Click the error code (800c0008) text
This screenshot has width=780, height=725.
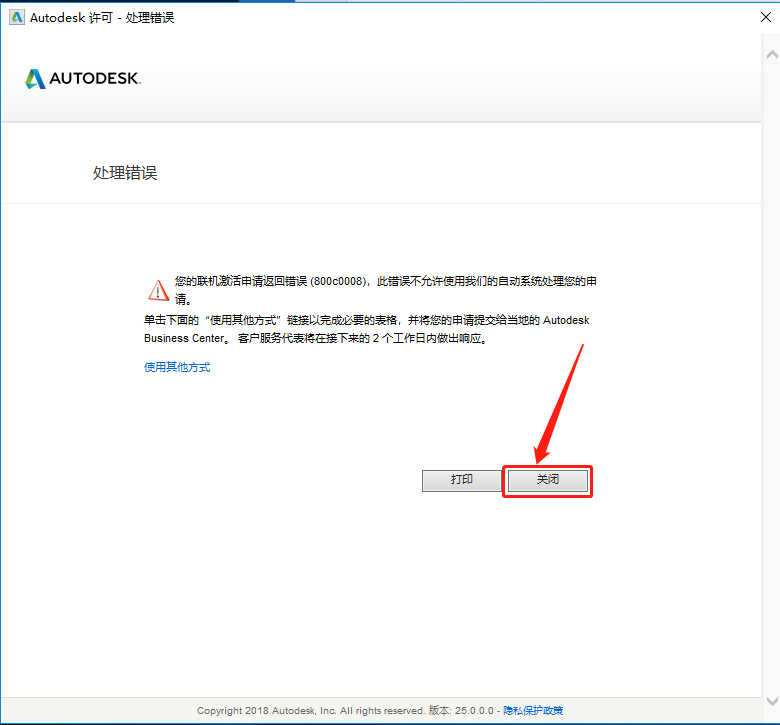[339, 282]
